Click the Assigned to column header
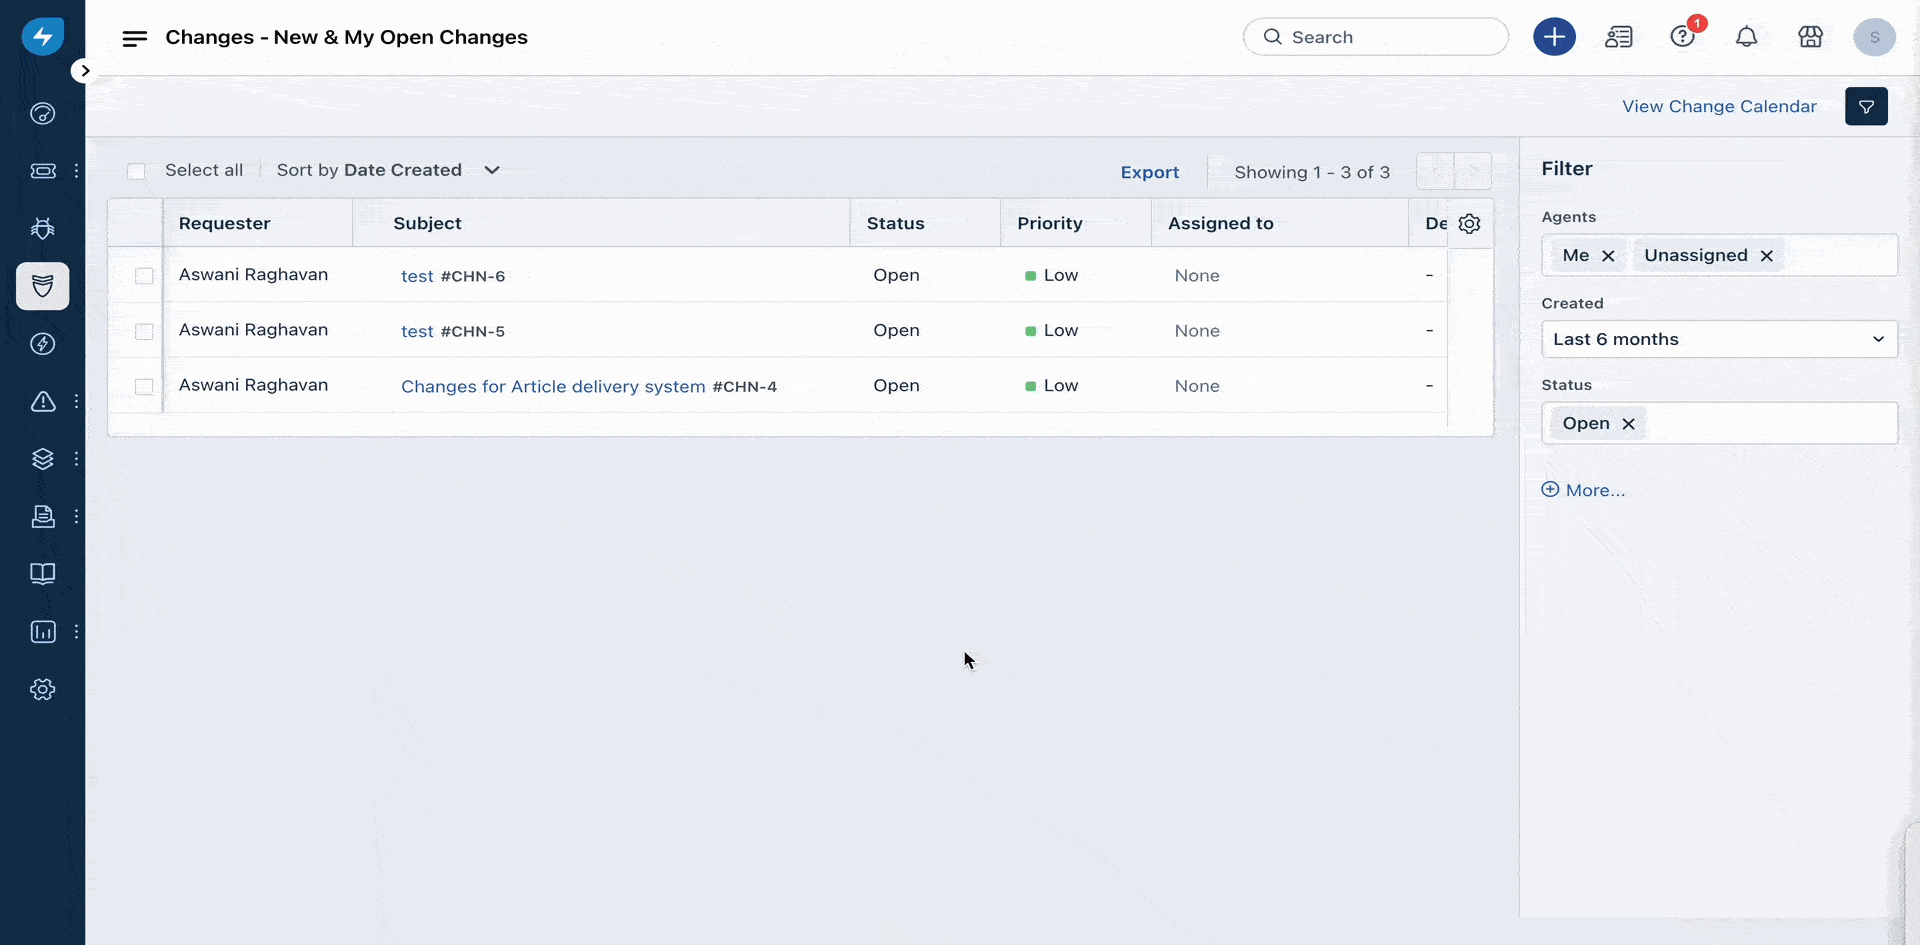1920x945 pixels. click(x=1221, y=223)
